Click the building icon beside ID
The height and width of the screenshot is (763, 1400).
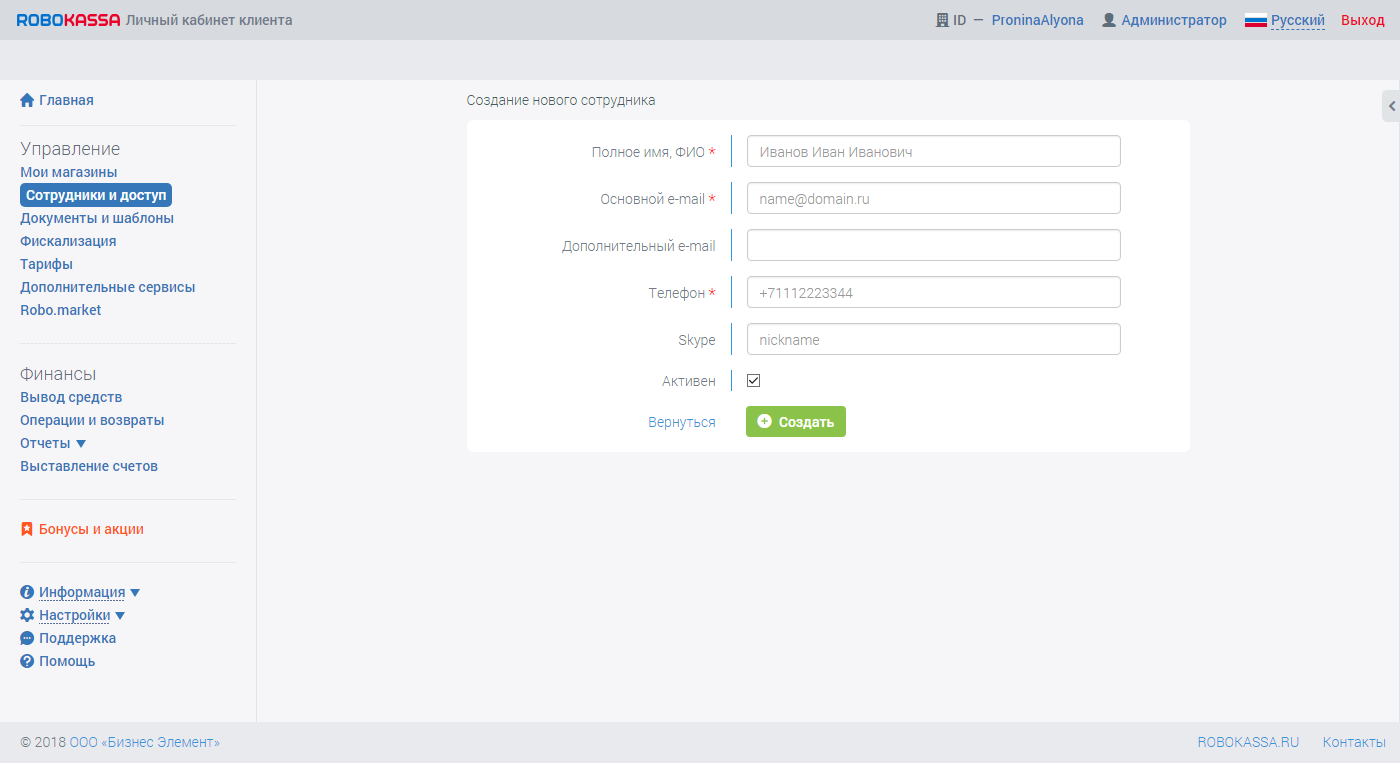tap(942, 20)
